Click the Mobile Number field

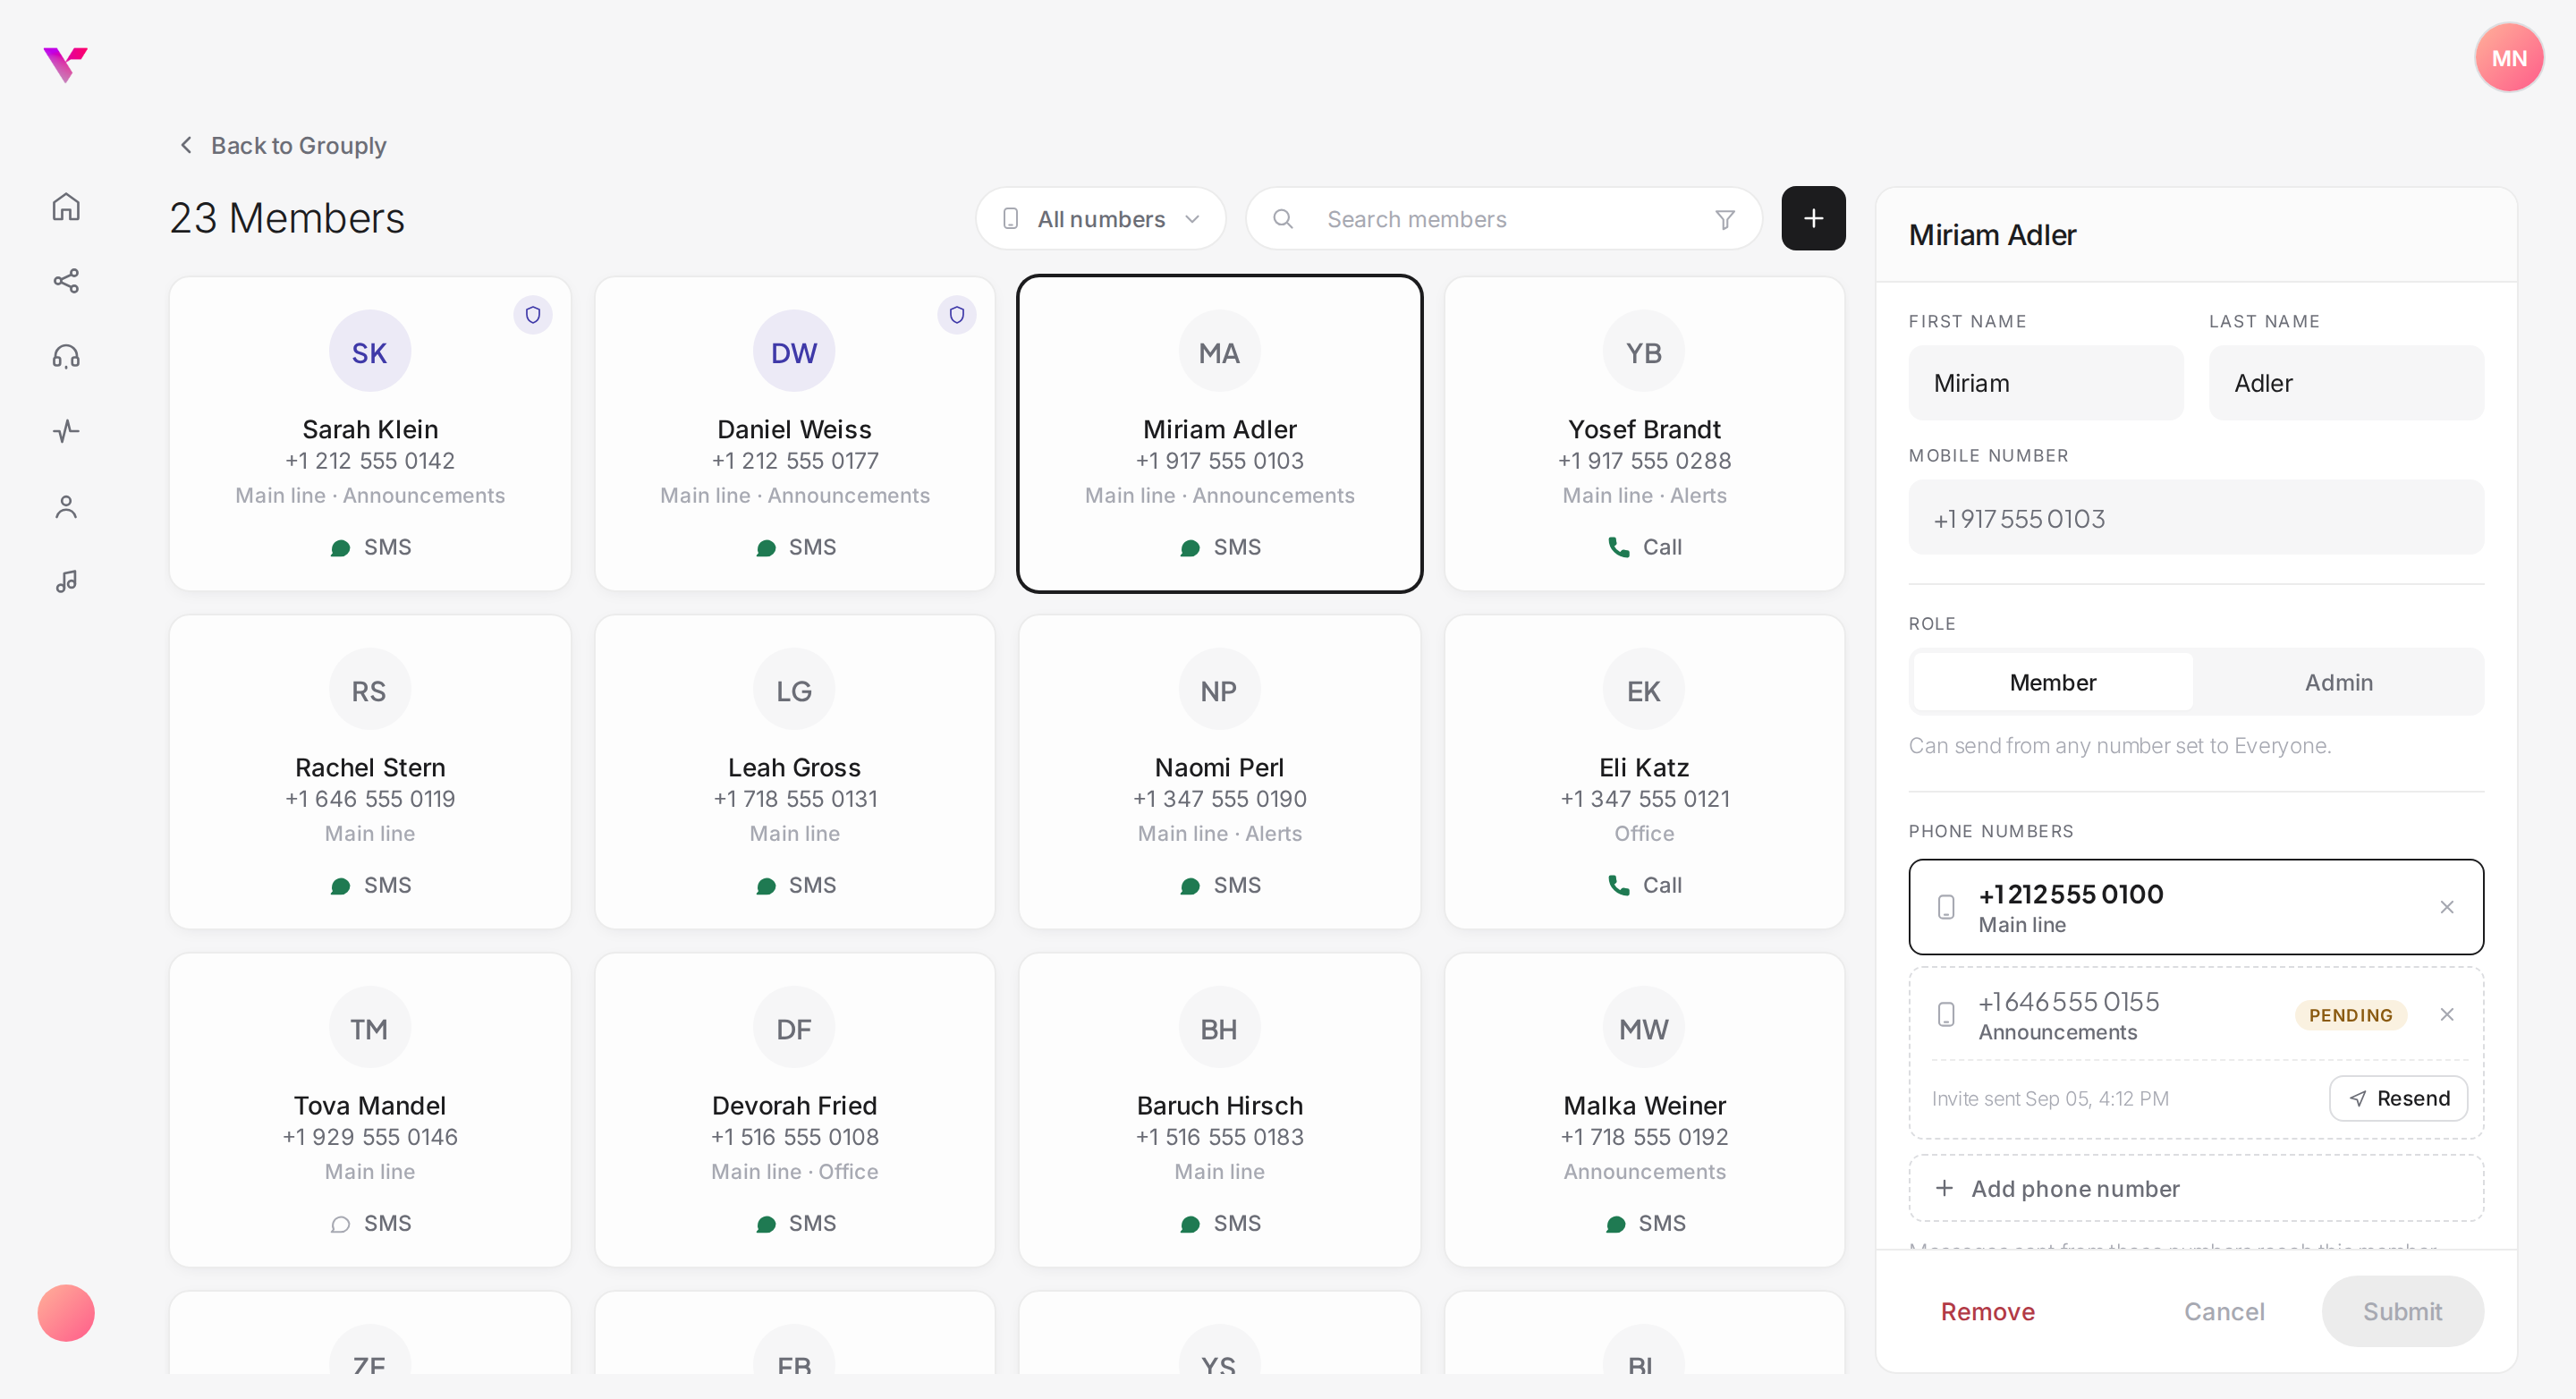(x=2196, y=518)
